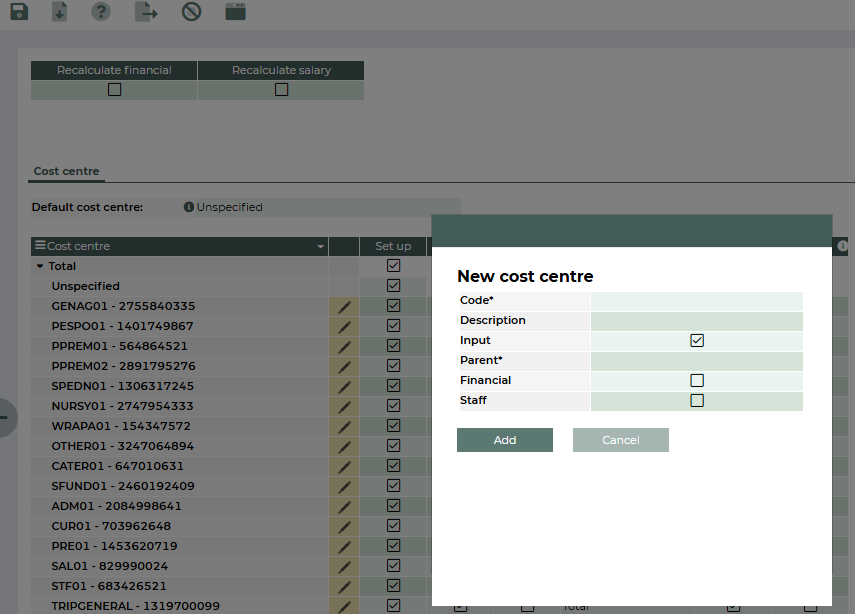Edit GENAG01 cost centre with pencil icon
This screenshot has height=614, width=855.
tap(344, 306)
